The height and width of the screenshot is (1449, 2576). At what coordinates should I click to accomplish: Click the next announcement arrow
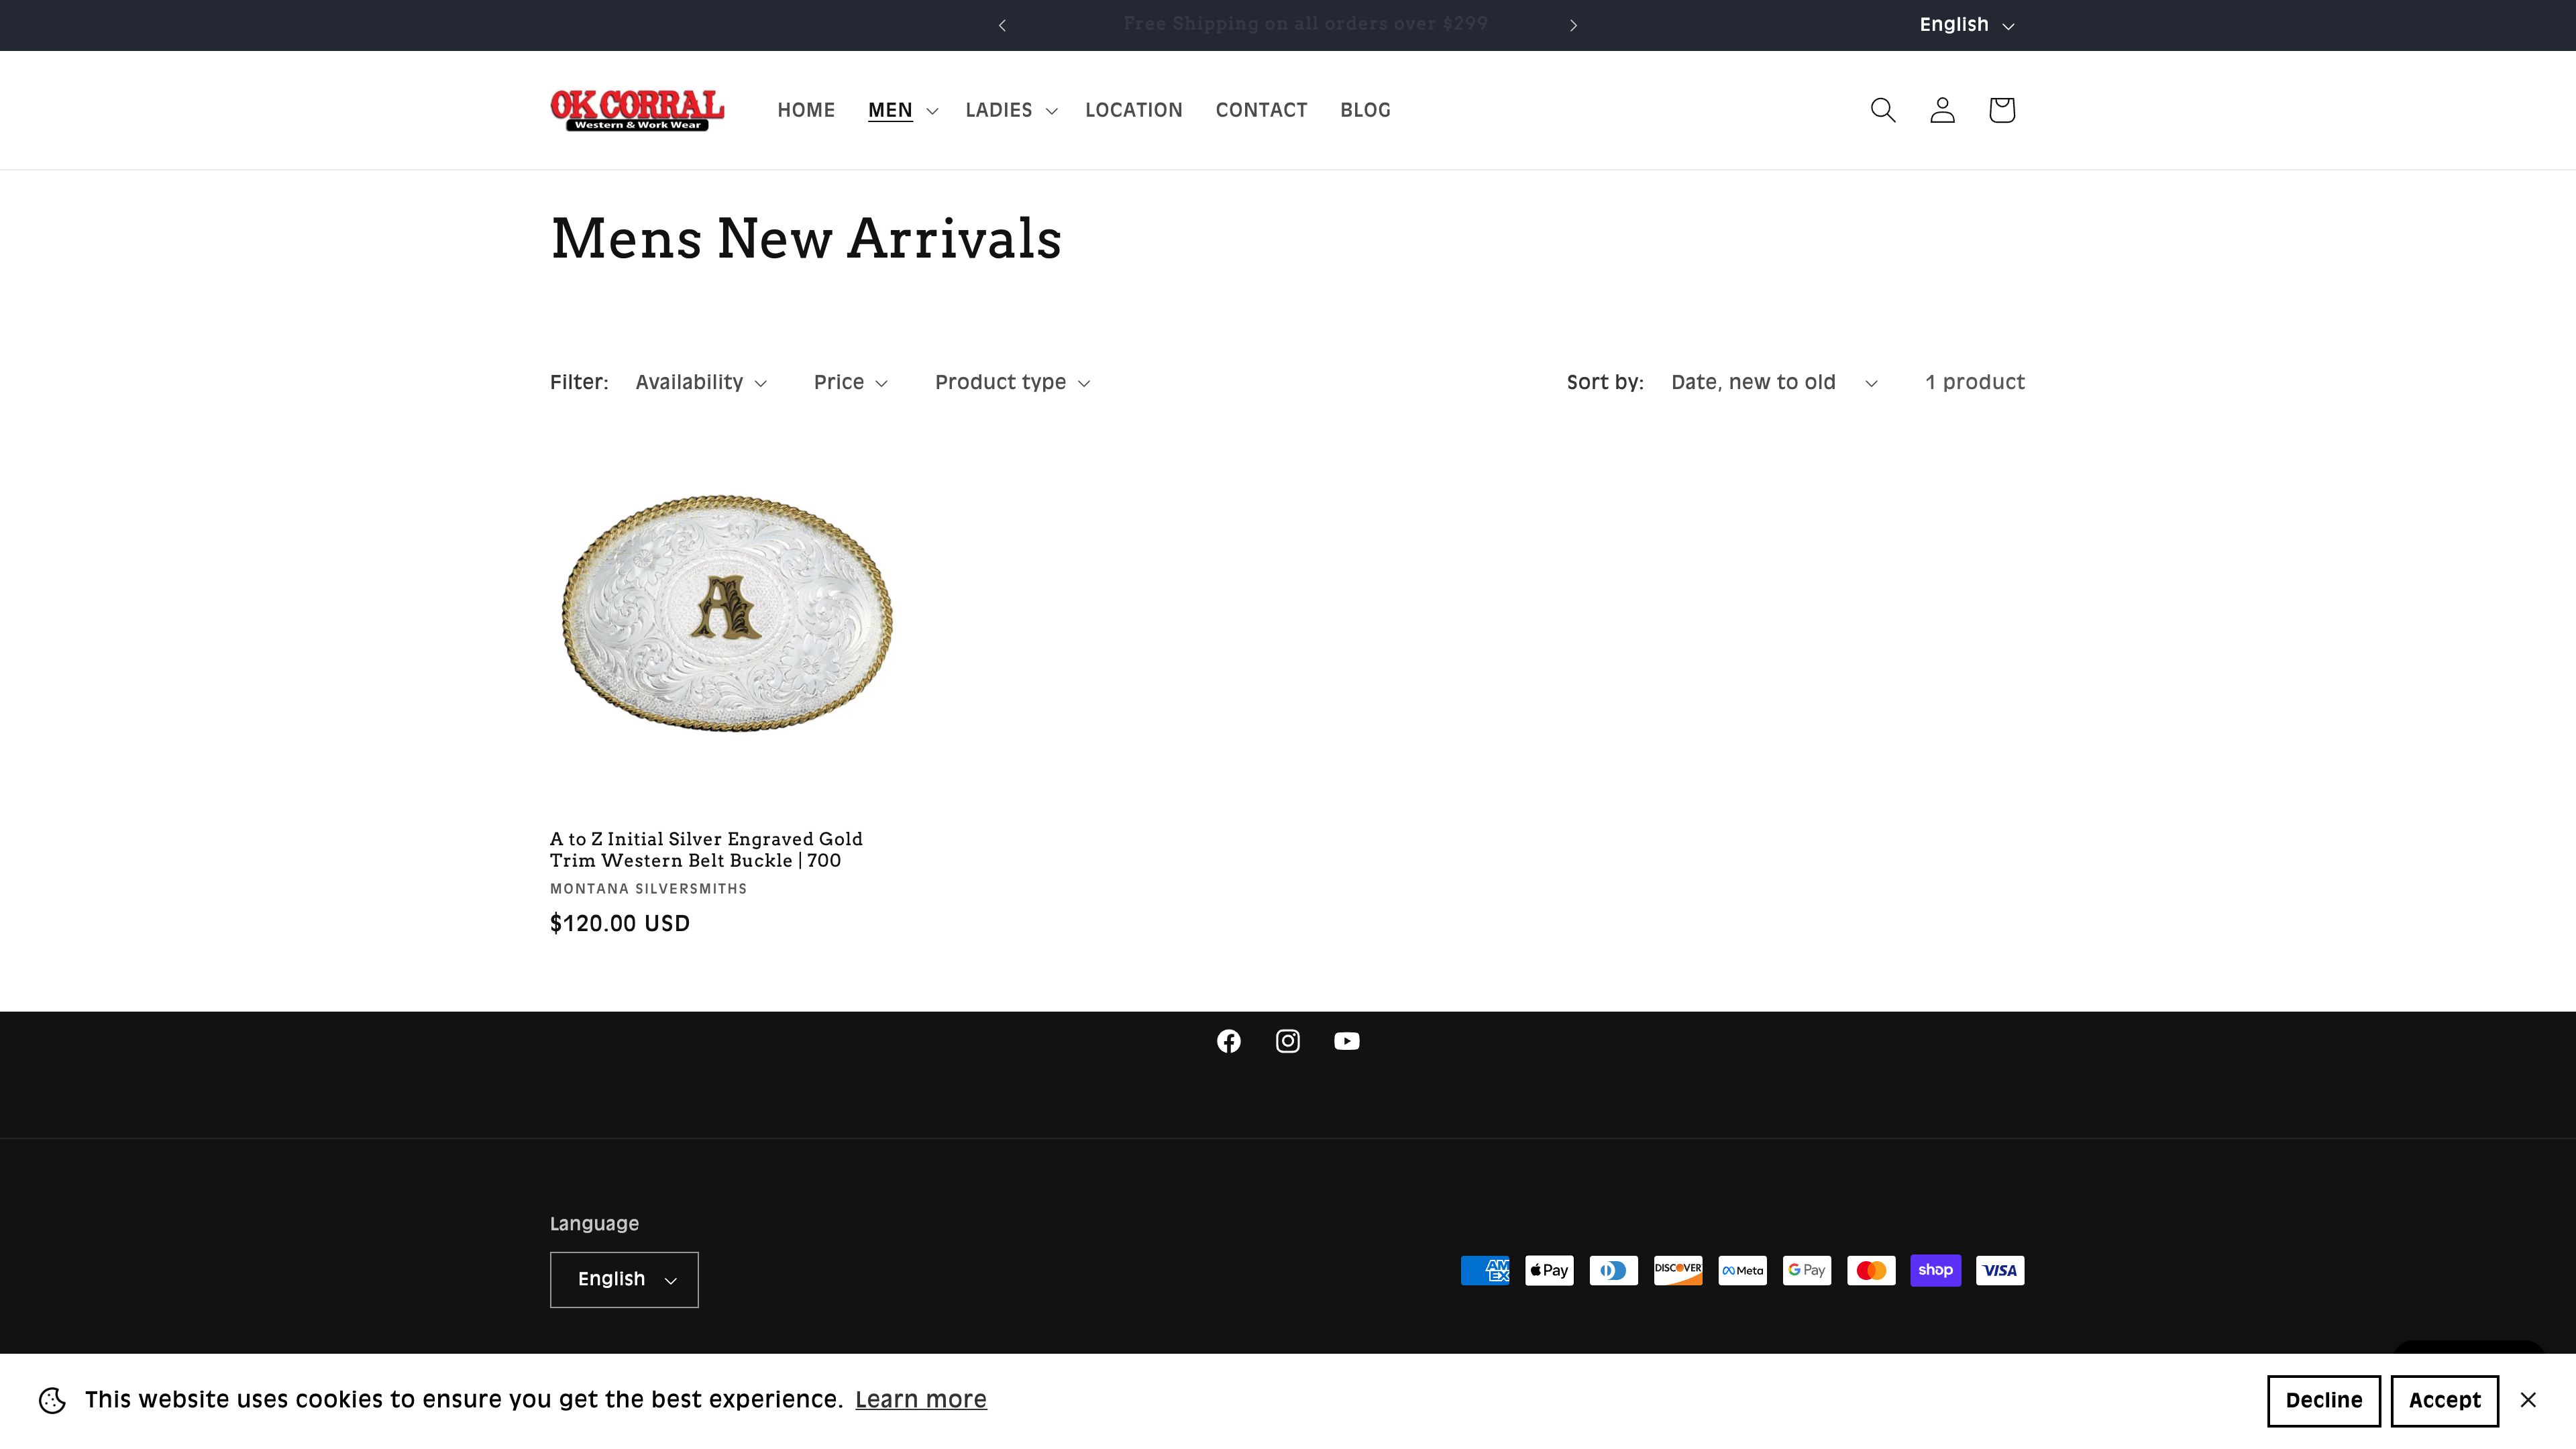pos(1573,24)
